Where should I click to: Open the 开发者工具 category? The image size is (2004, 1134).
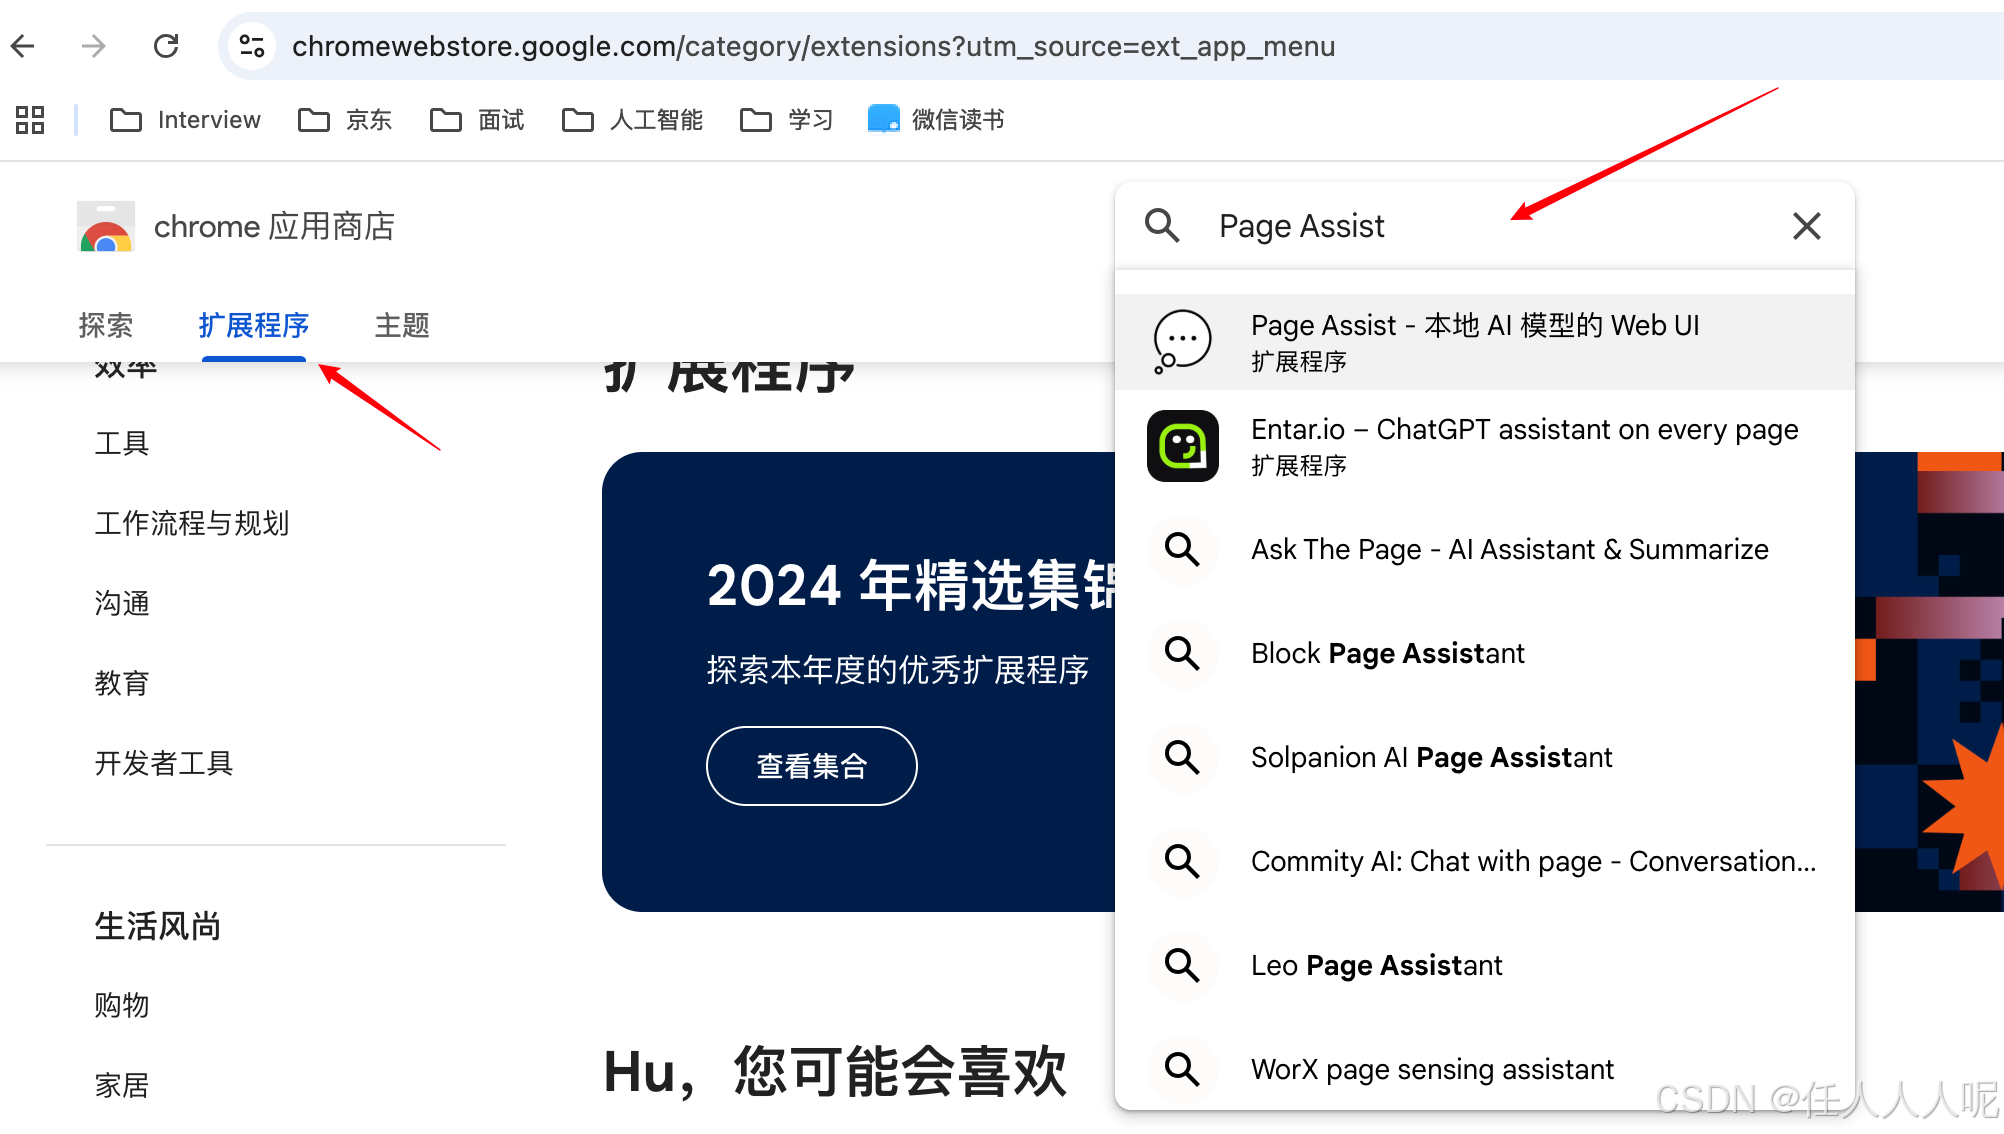click(x=164, y=763)
